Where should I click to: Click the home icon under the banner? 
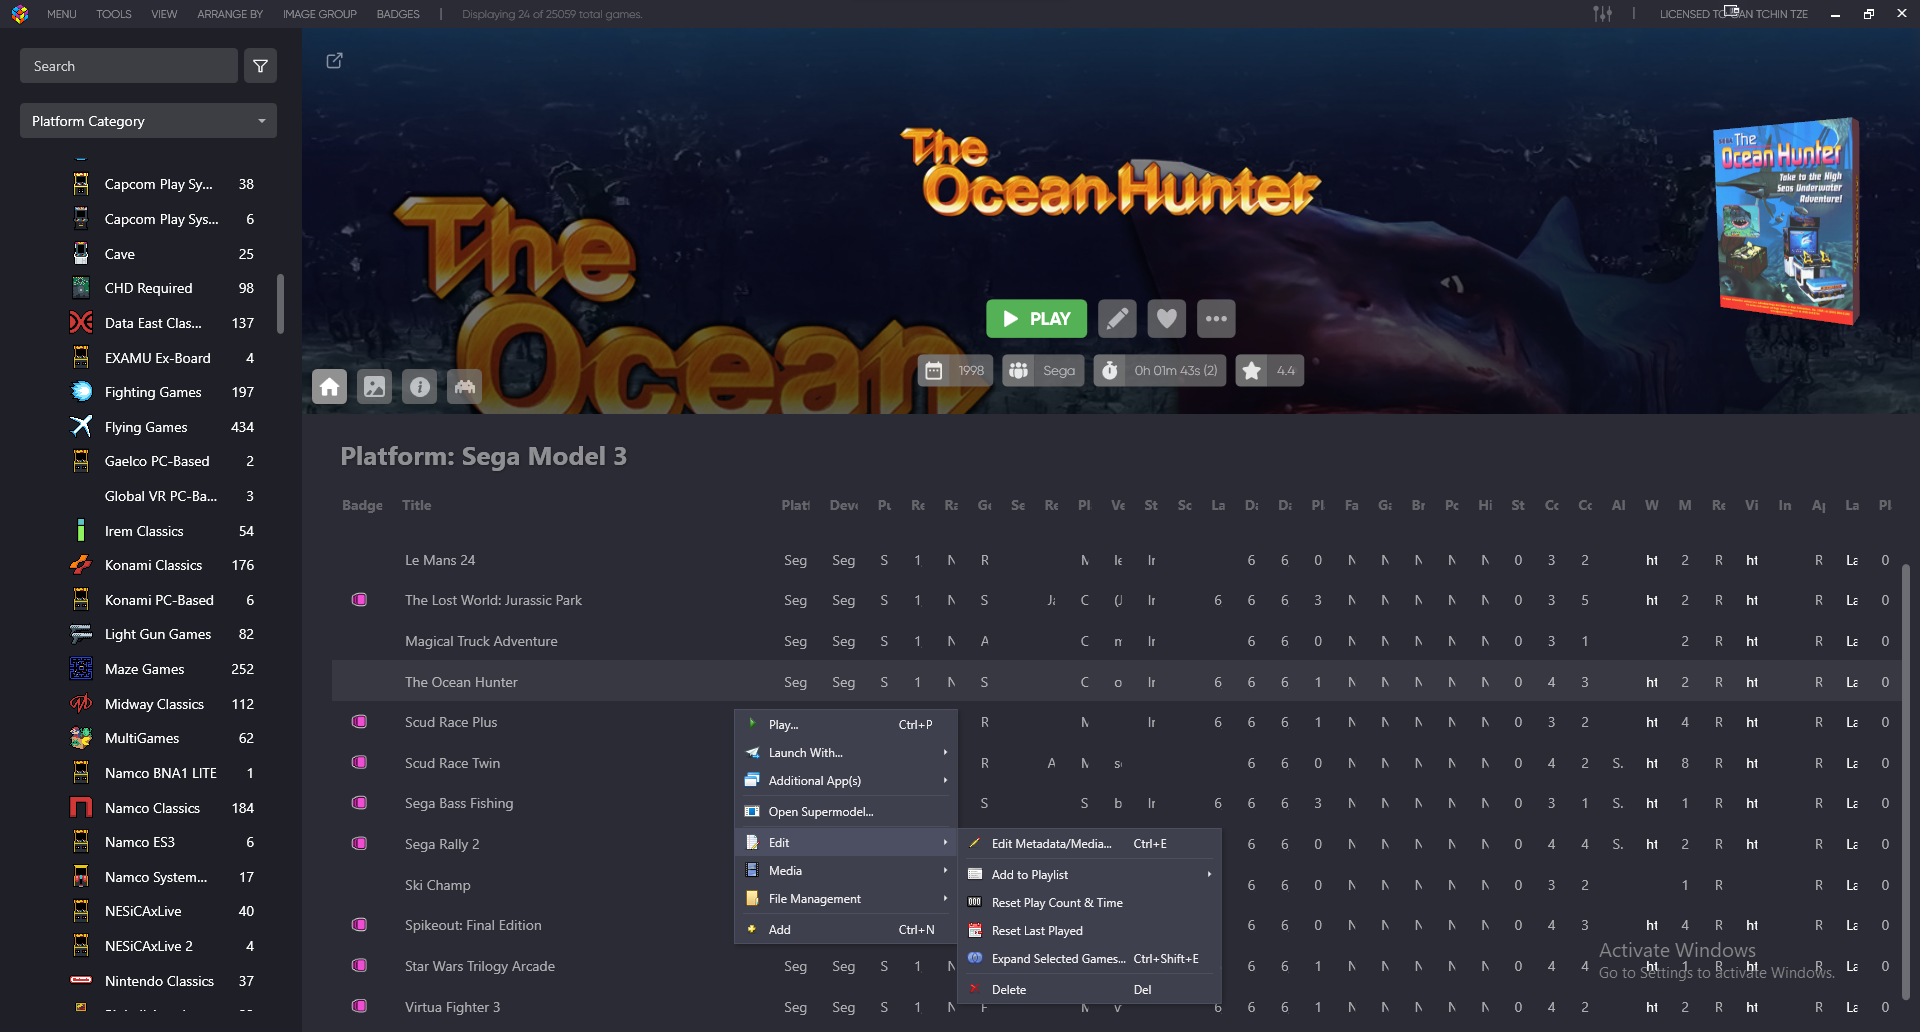(330, 387)
